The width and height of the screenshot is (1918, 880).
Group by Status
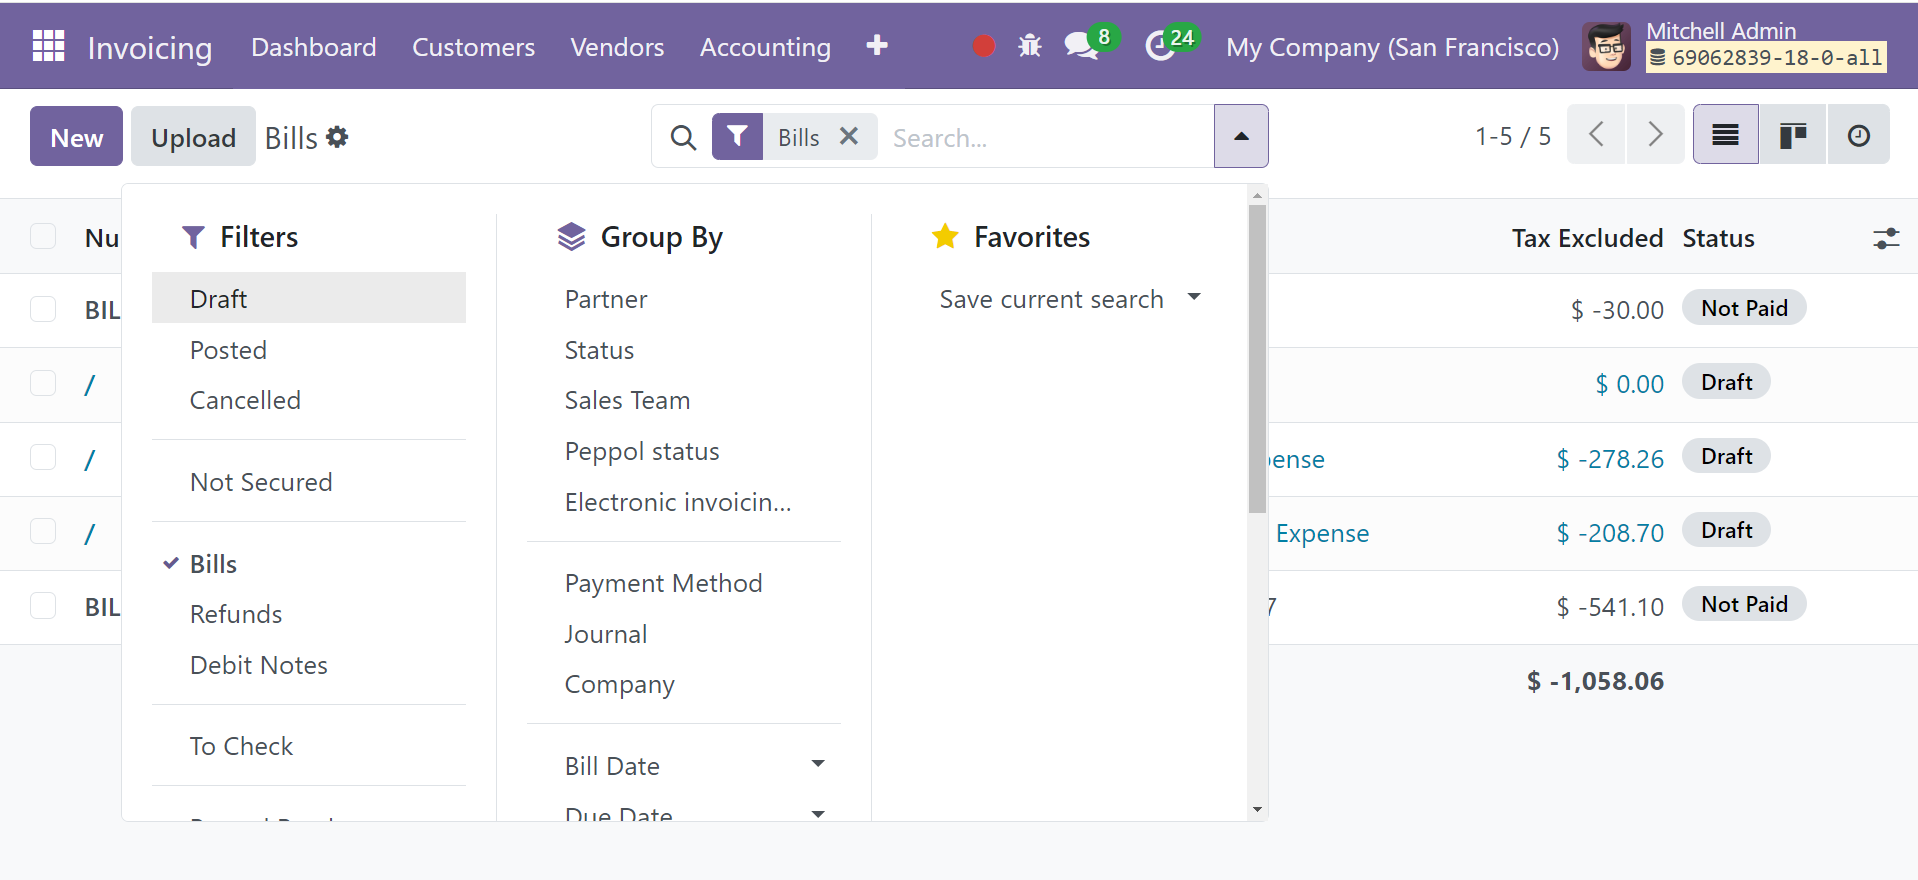[x=684, y=350]
